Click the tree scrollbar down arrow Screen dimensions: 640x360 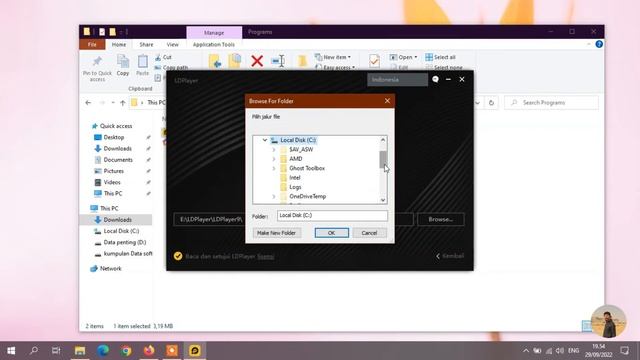point(382,200)
